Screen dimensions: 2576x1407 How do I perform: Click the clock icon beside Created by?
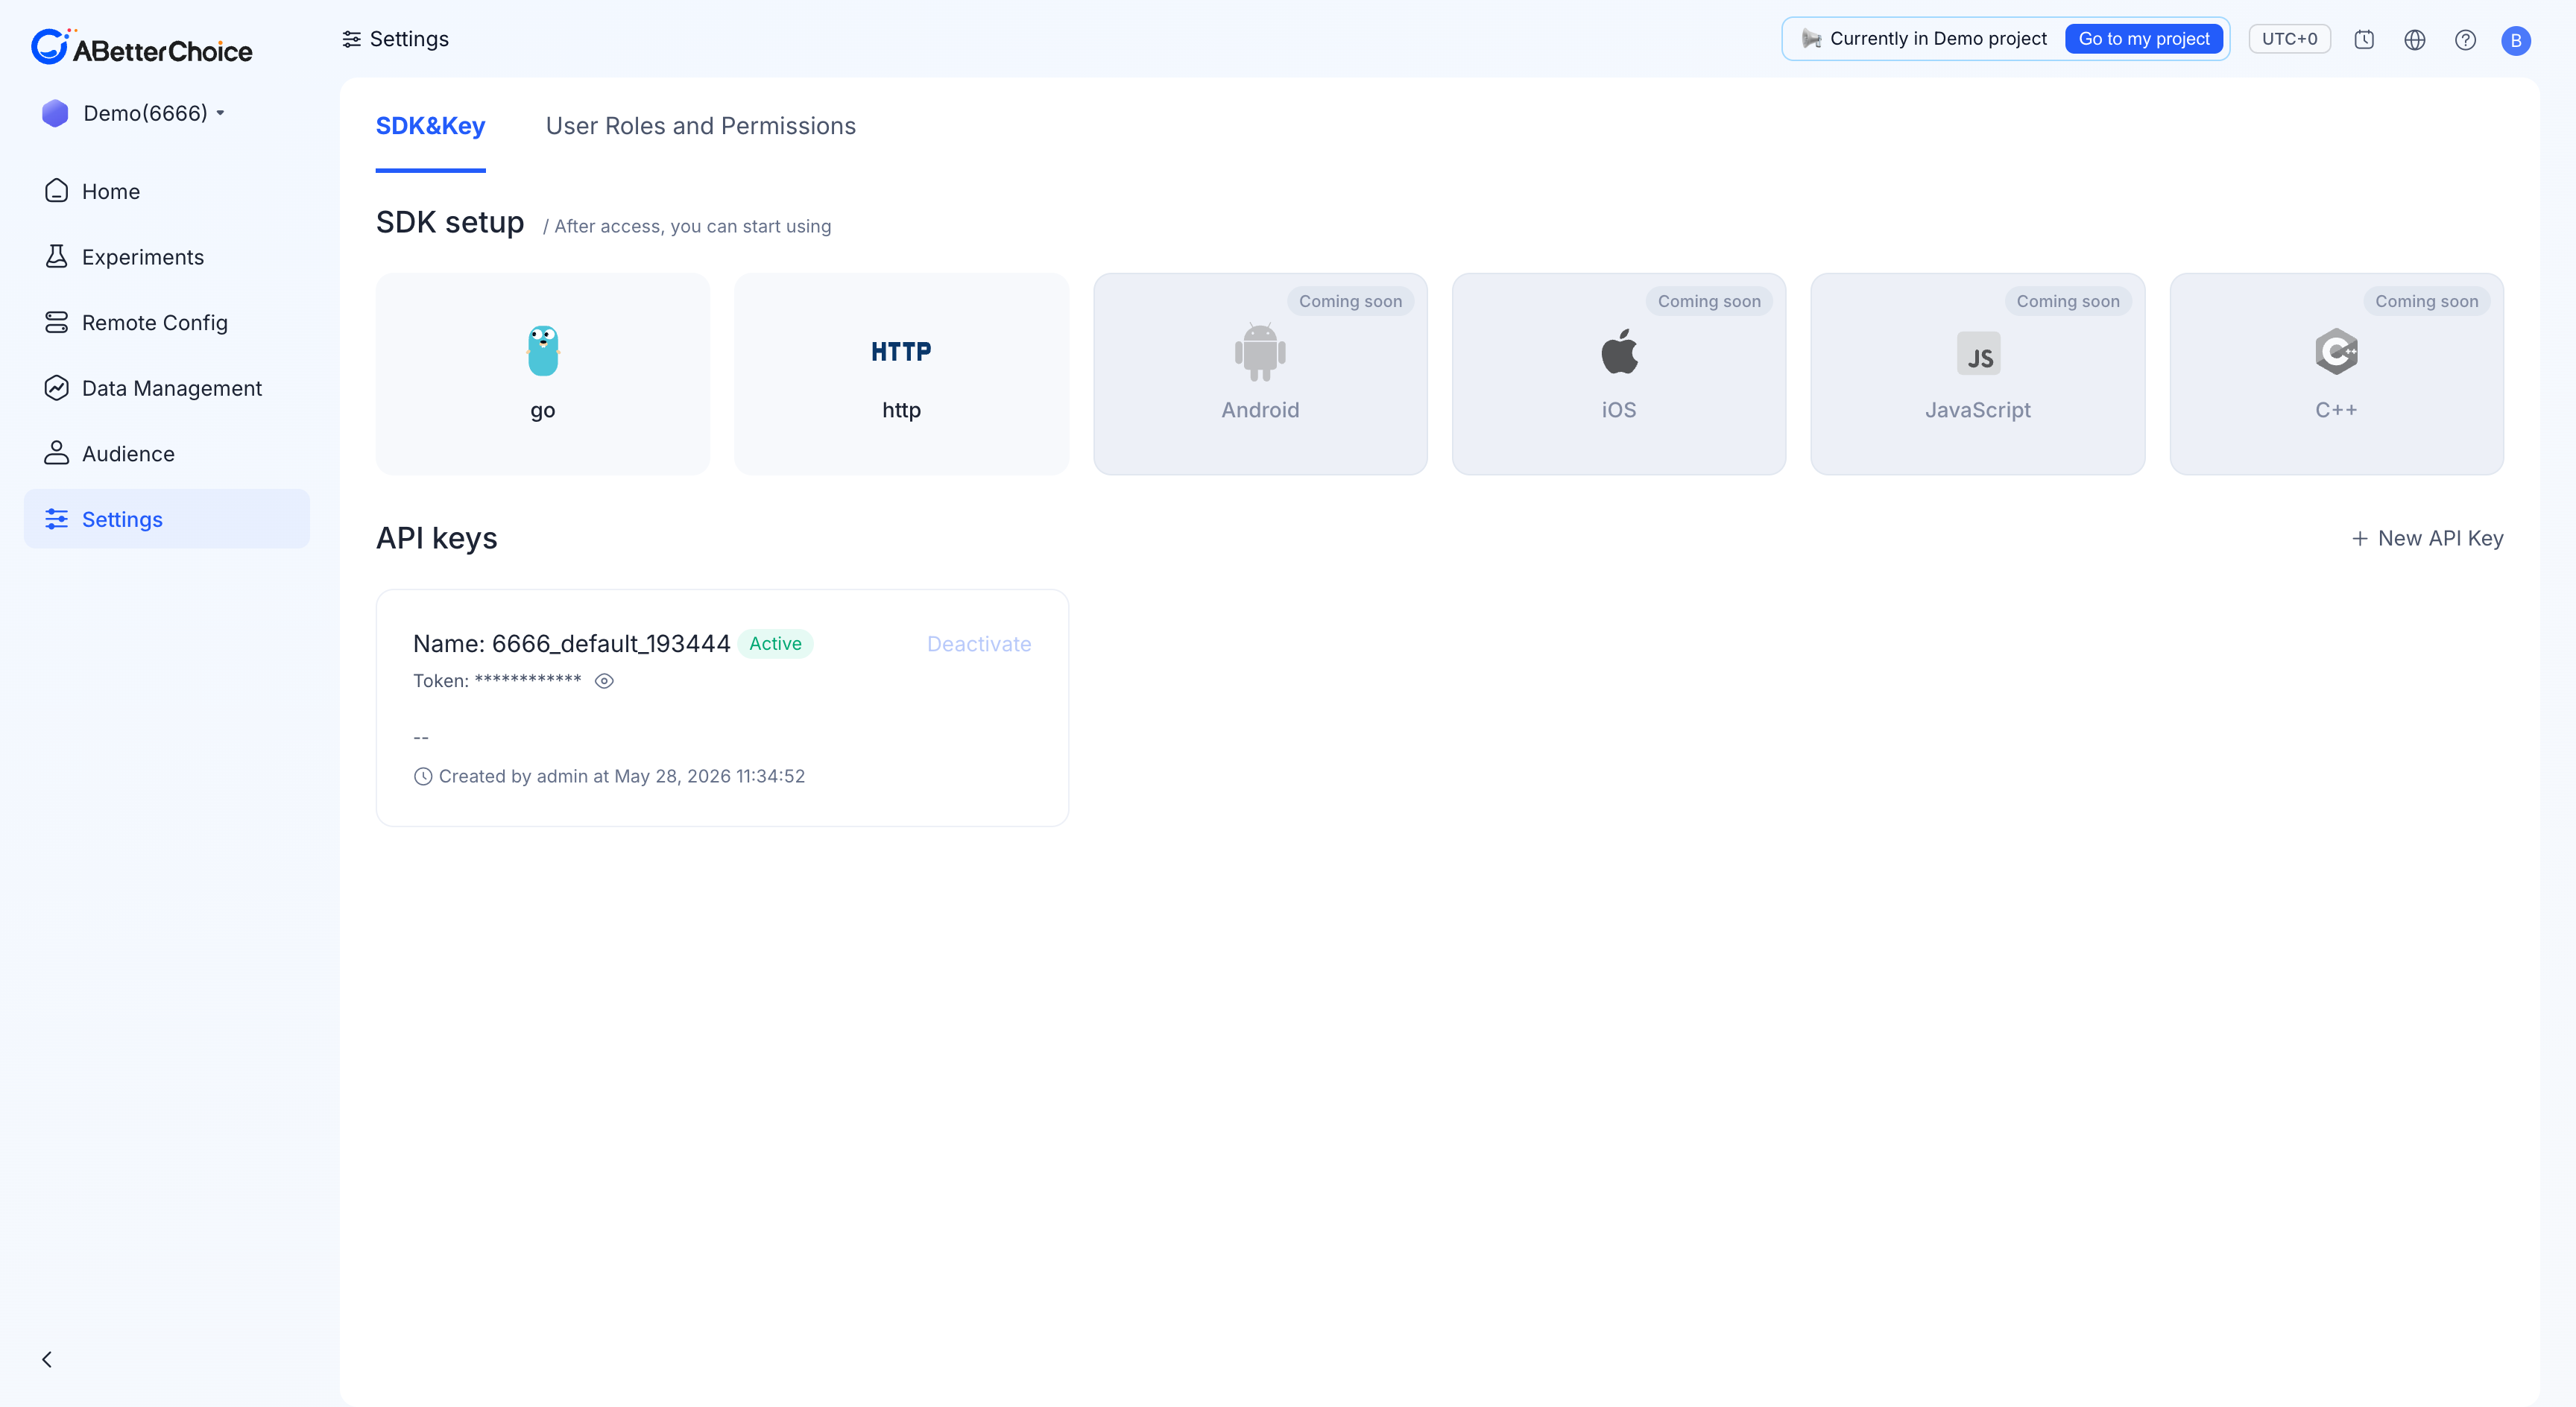[423, 776]
